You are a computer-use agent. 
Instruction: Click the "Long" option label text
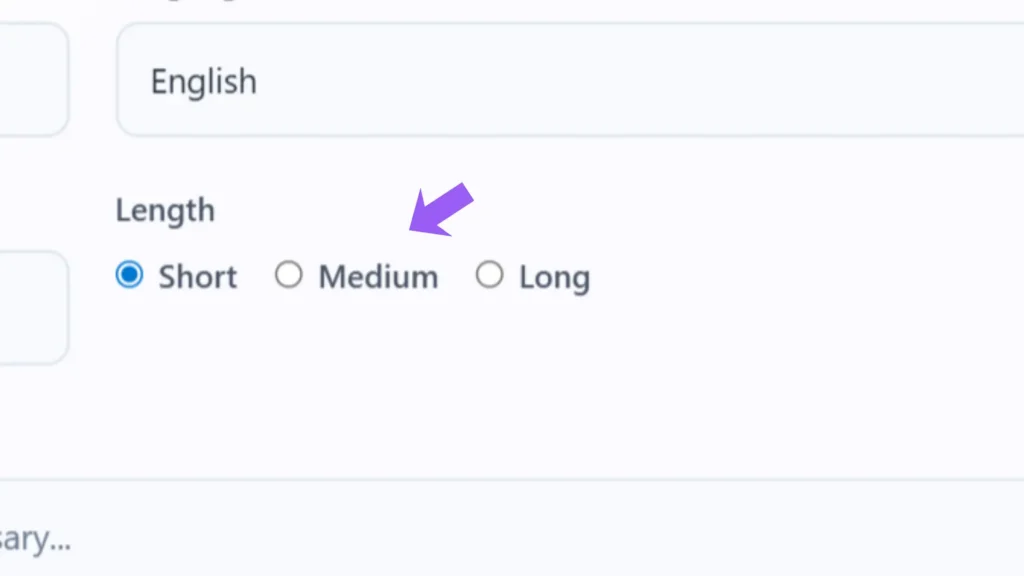coord(554,277)
